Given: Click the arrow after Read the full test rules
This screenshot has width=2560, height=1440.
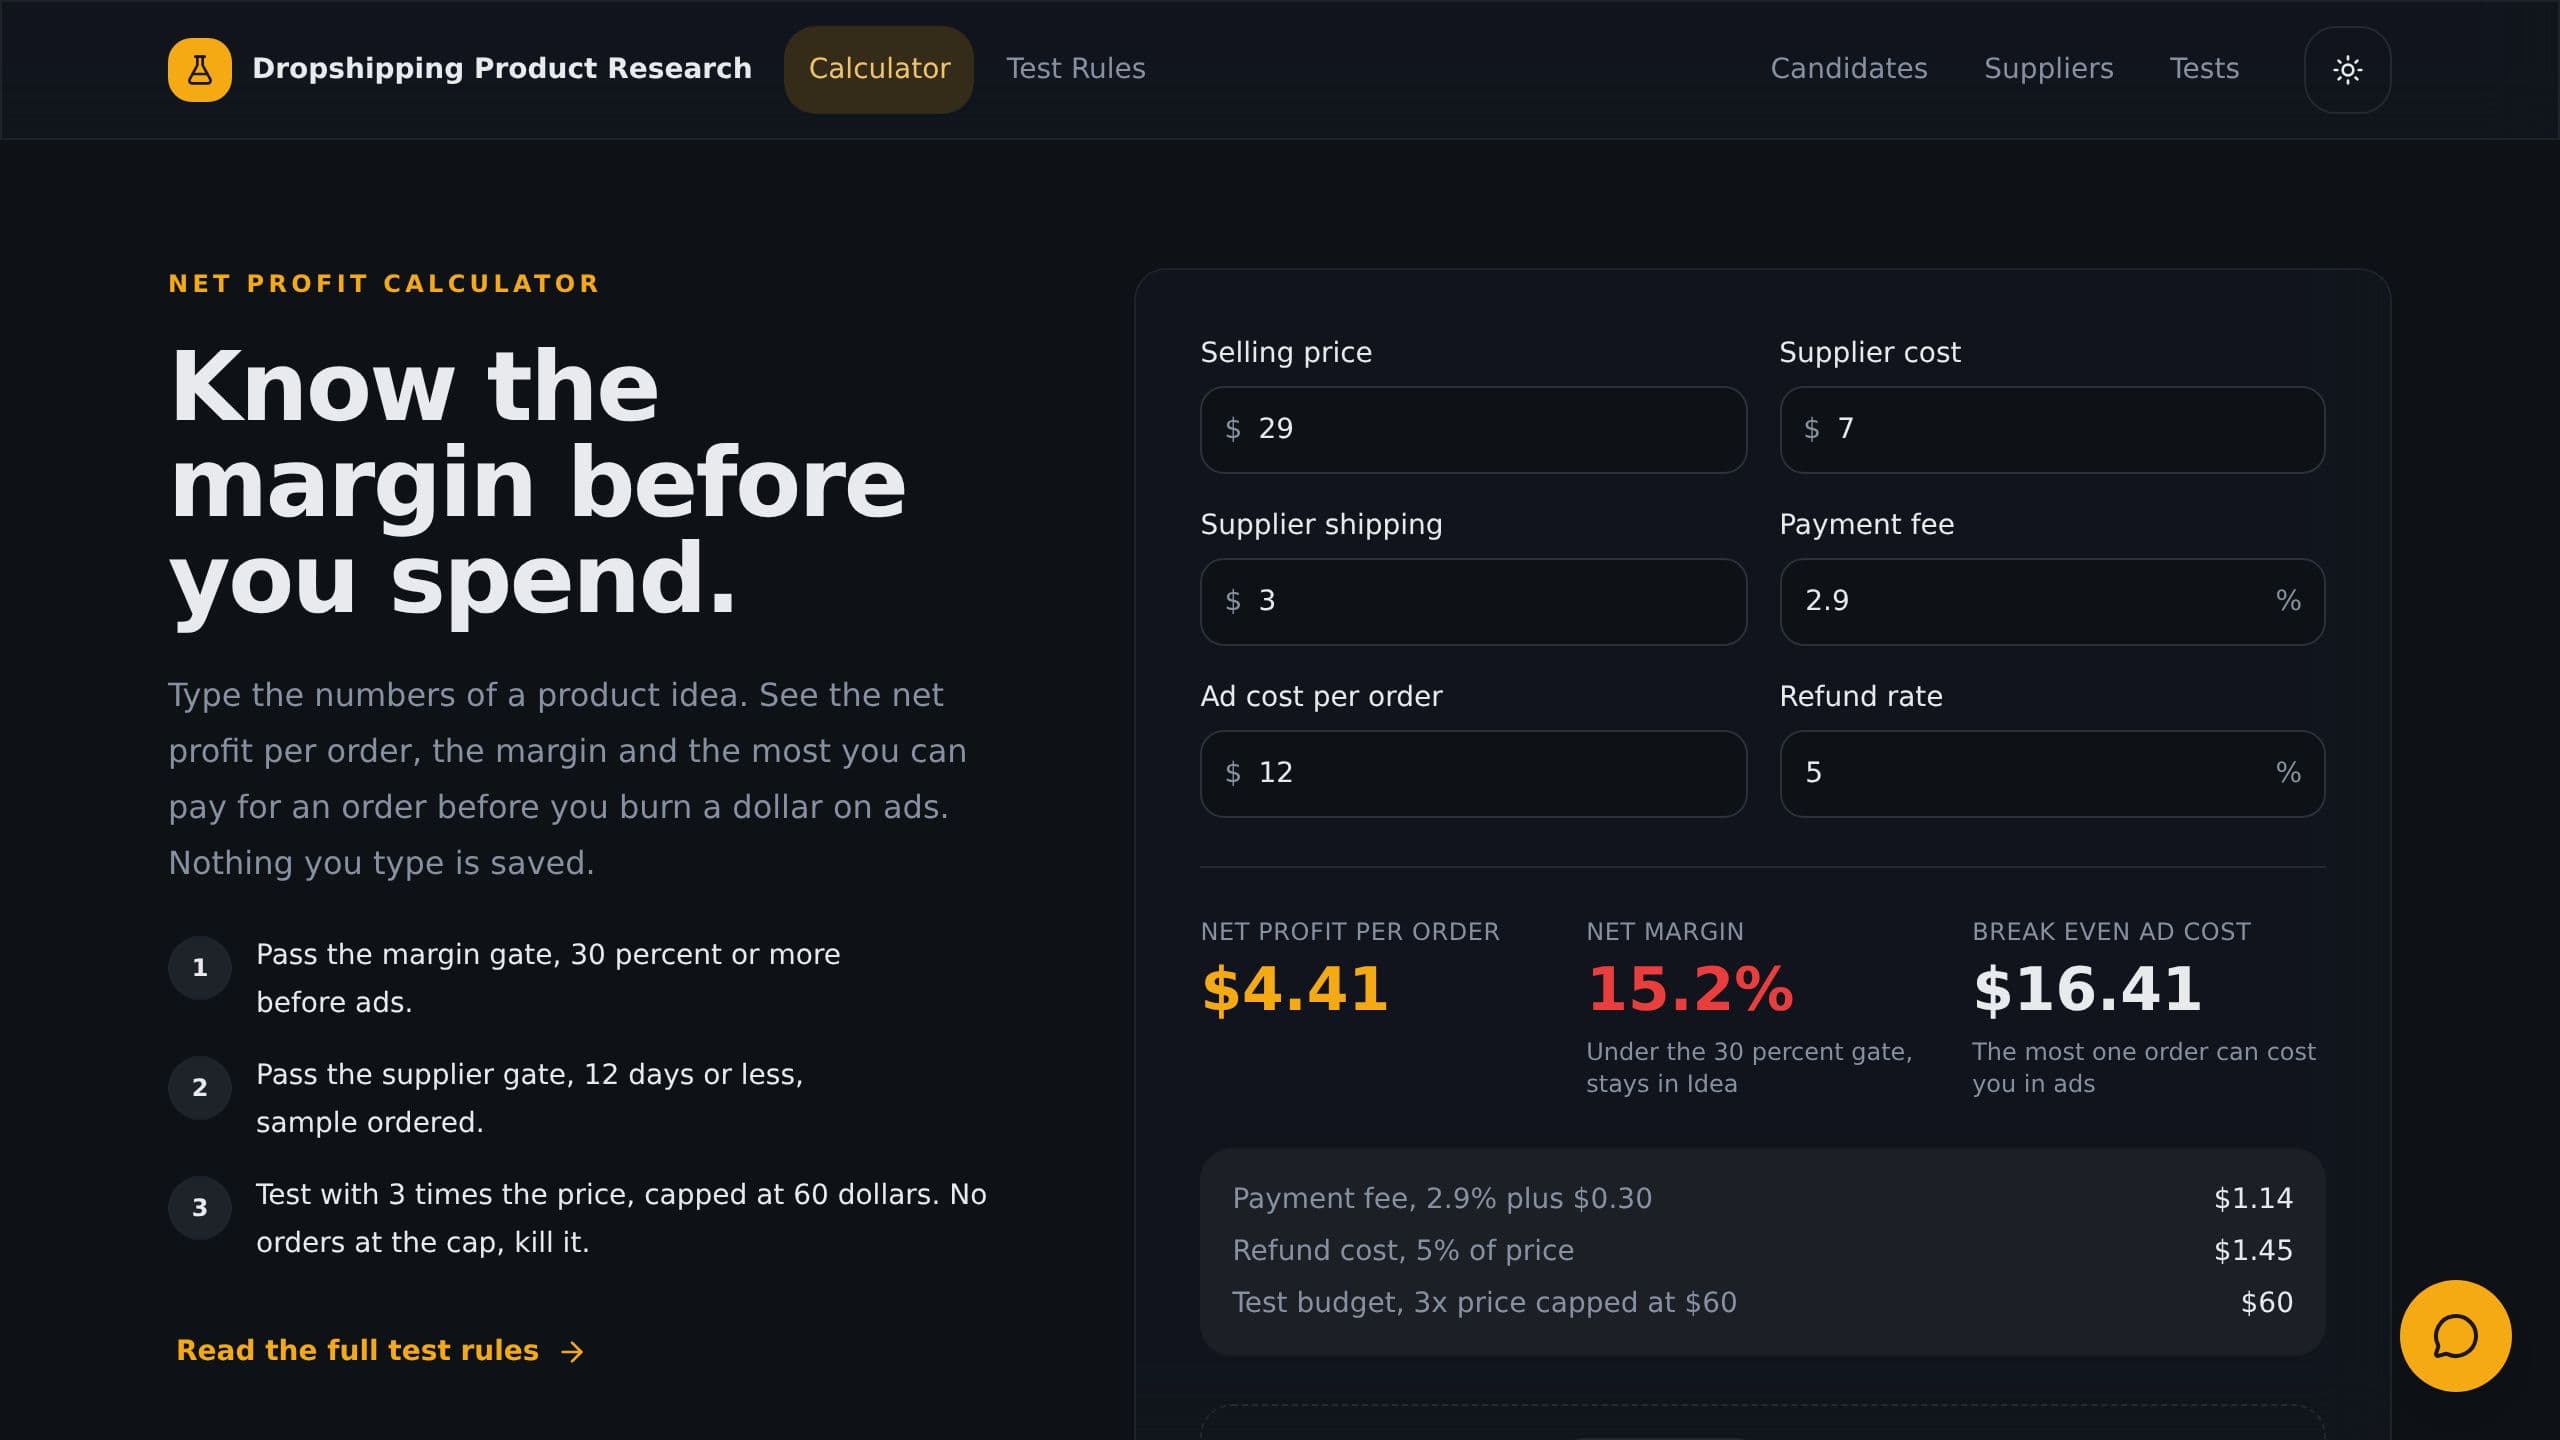Looking at the screenshot, I should (x=572, y=1352).
